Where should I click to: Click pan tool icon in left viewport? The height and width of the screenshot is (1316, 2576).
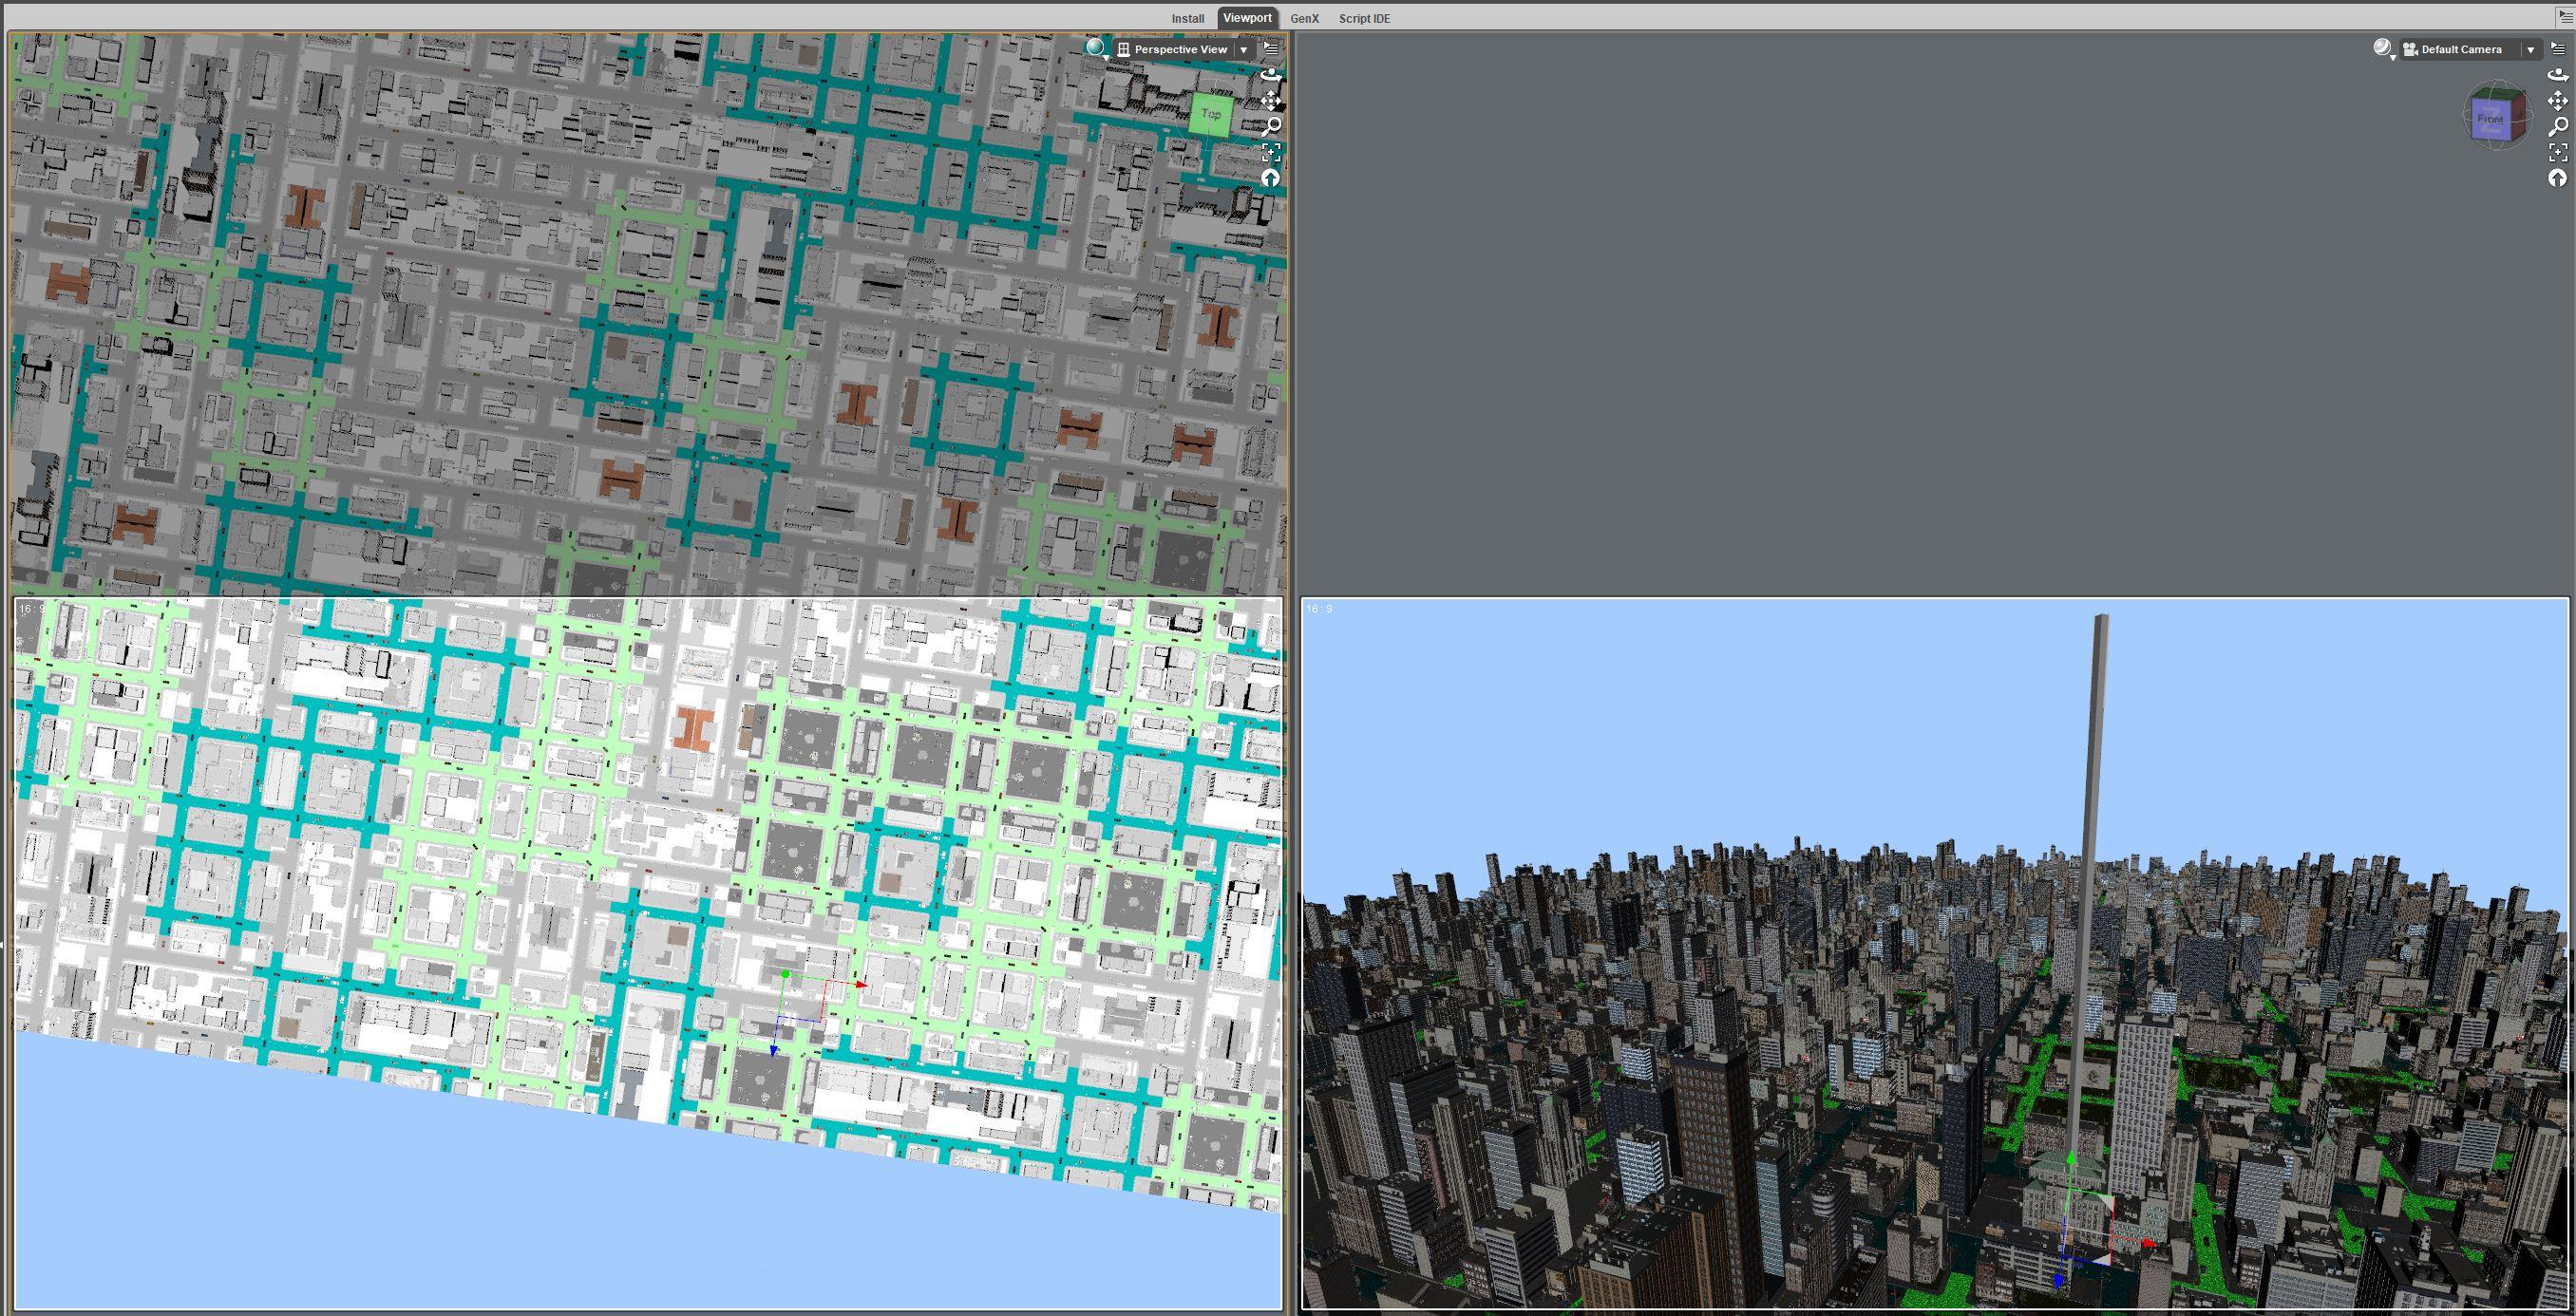point(1271,100)
